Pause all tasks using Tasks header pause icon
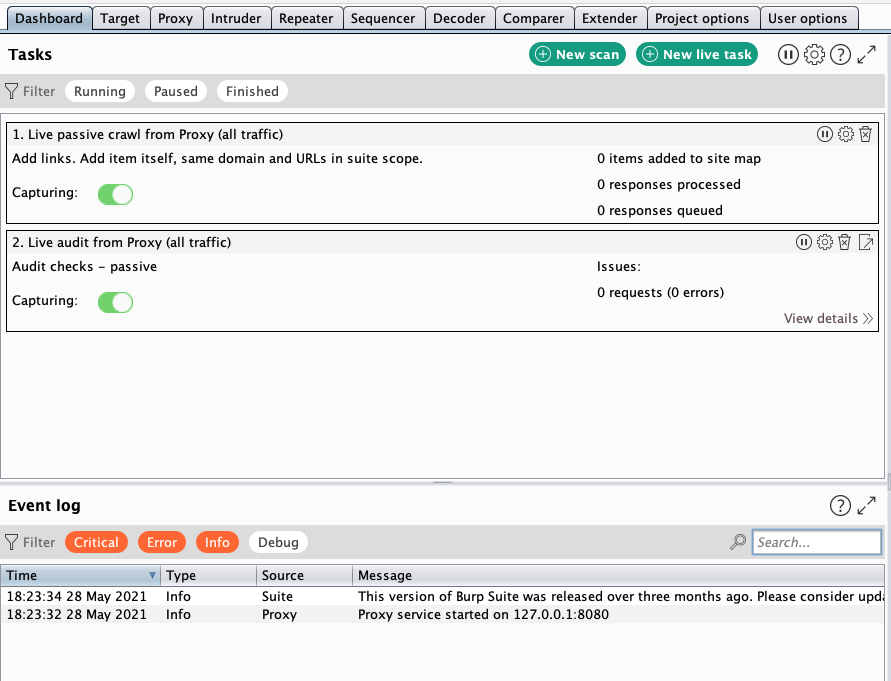The width and height of the screenshot is (891, 681). pos(788,55)
